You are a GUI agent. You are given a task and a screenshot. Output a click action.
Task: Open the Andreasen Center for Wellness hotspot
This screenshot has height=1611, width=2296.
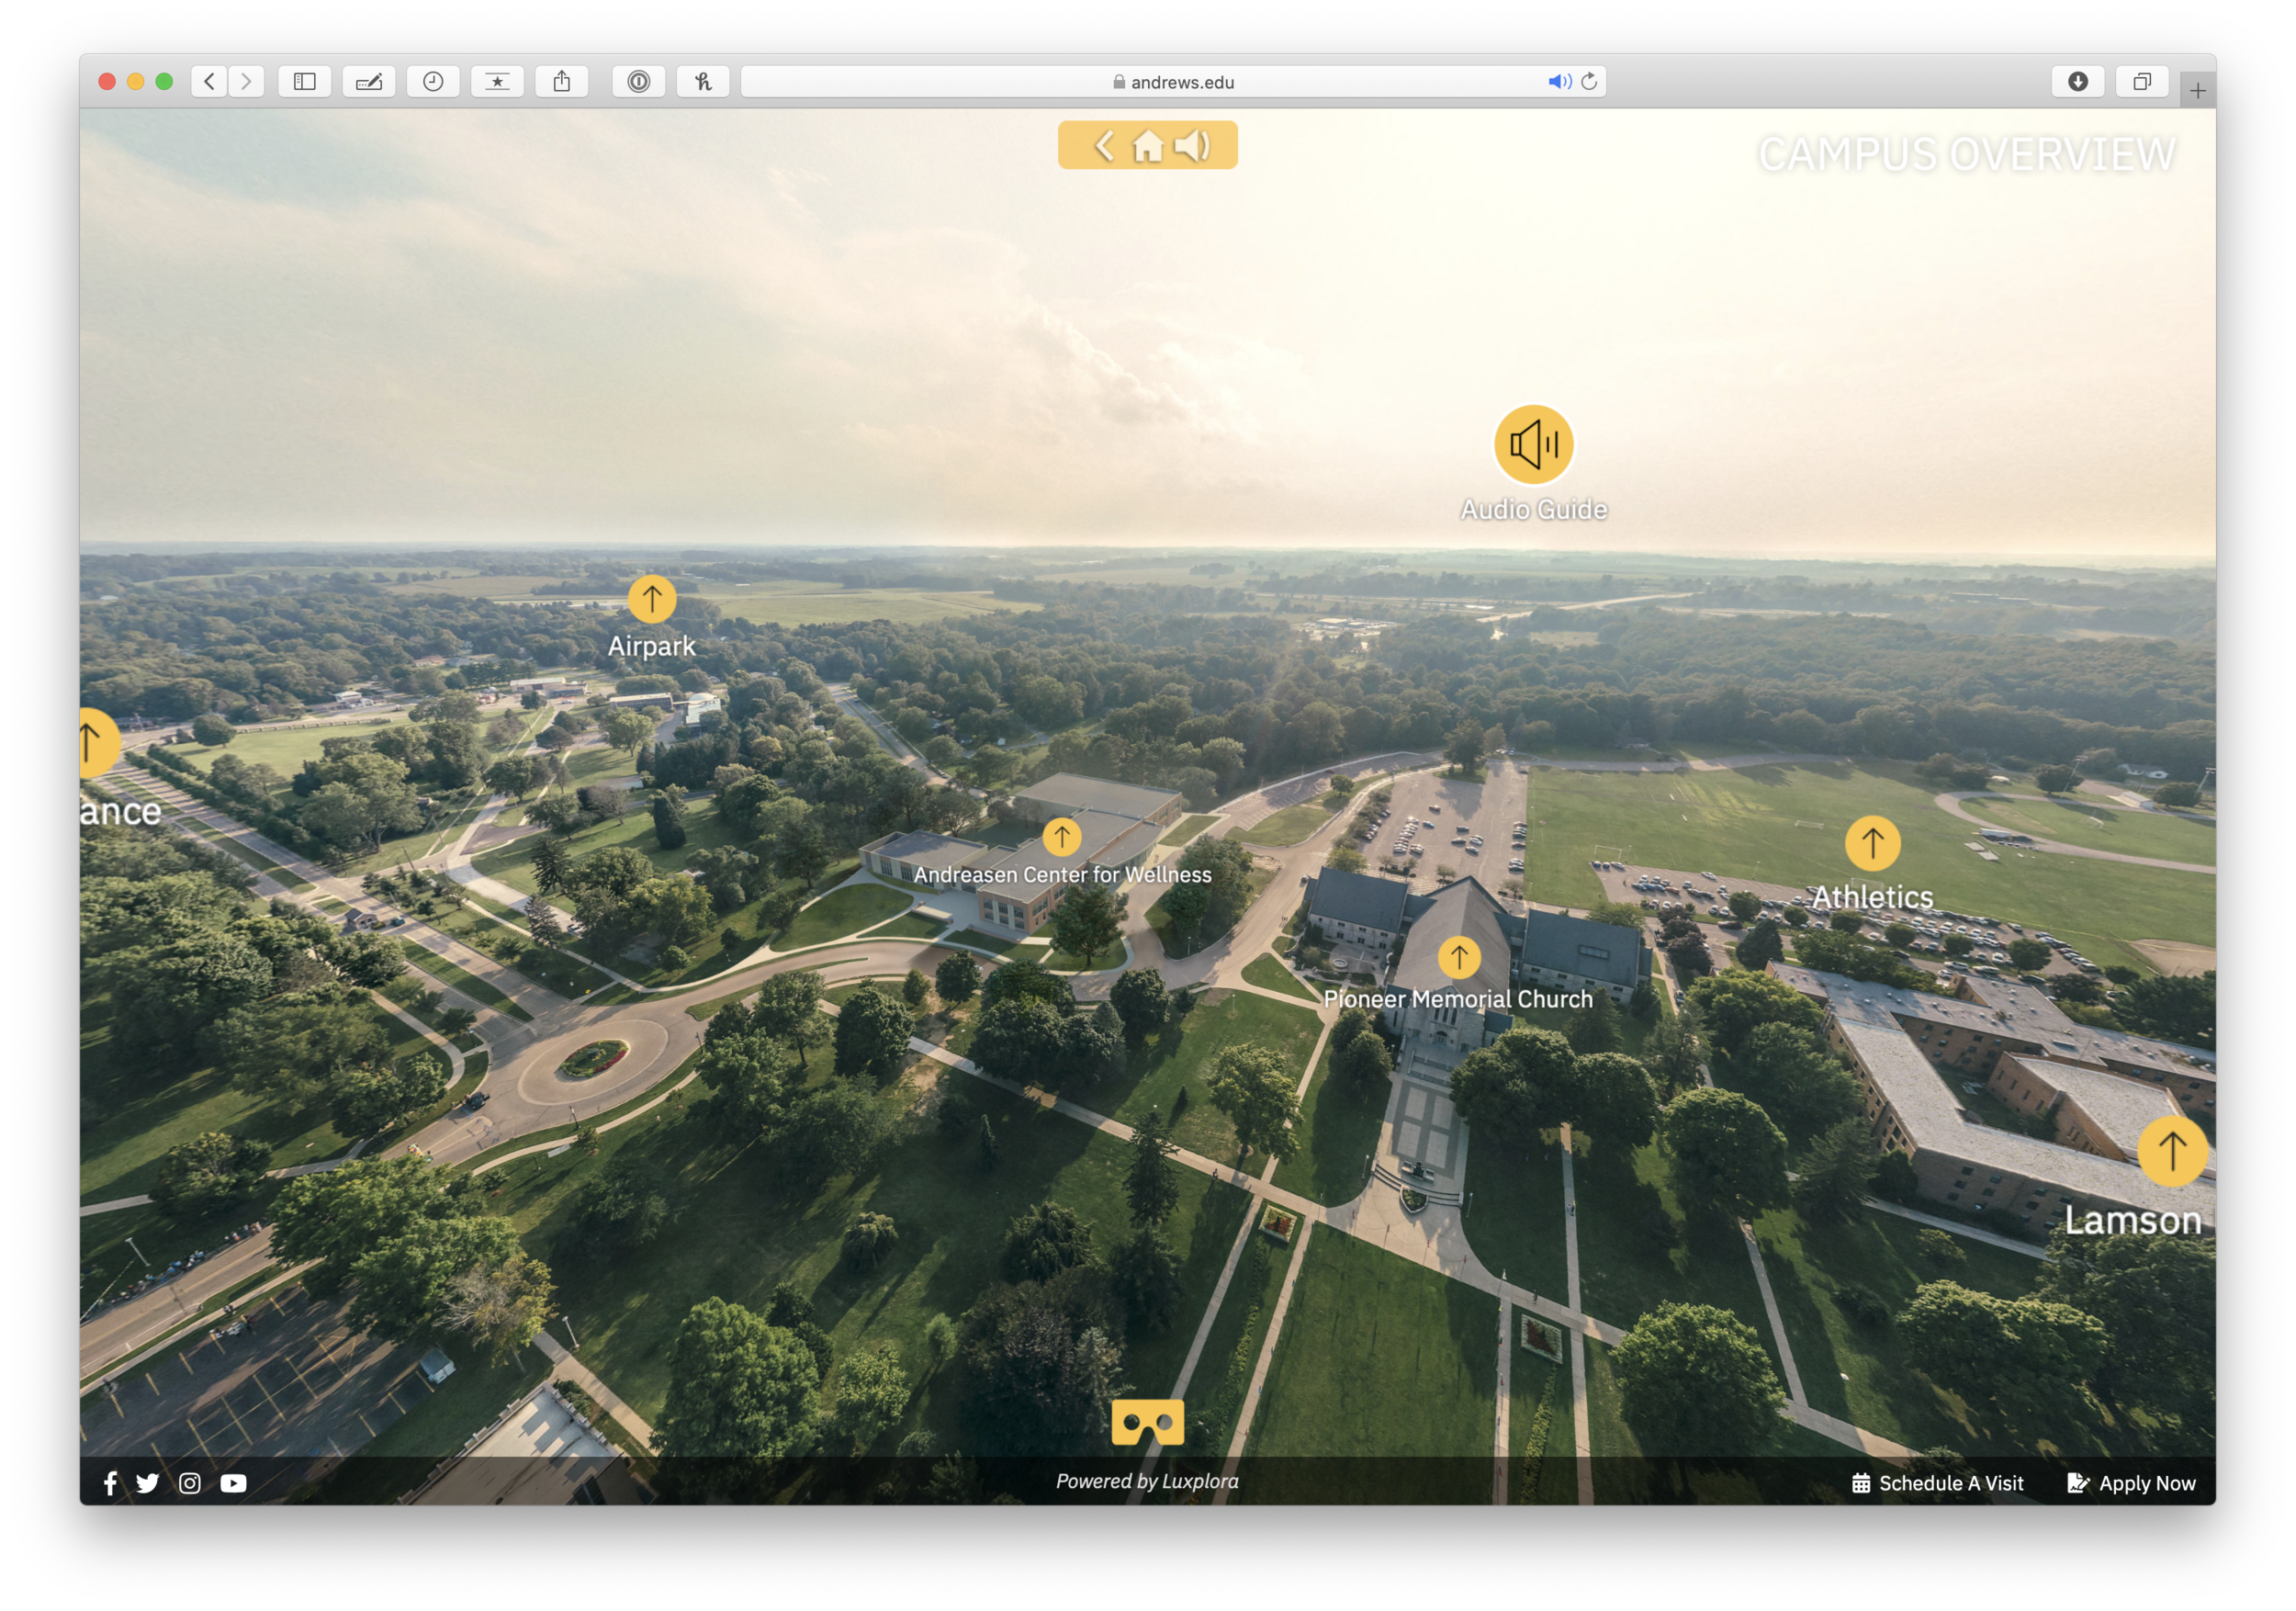pos(1061,836)
